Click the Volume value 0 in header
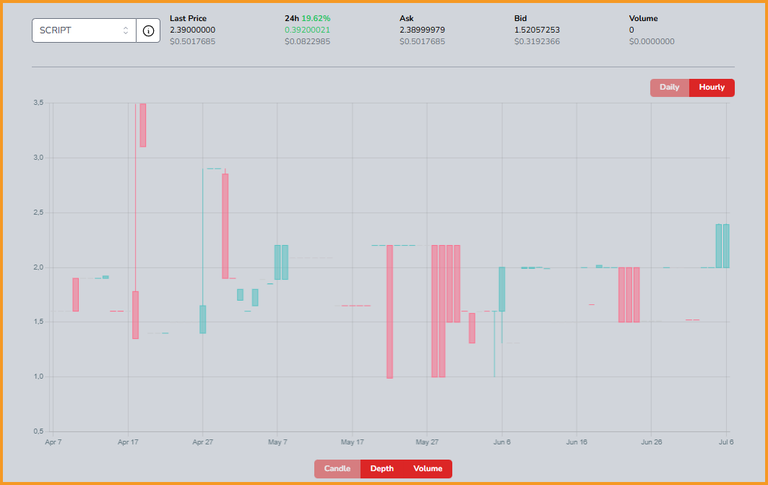768x485 pixels. click(631, 30)
